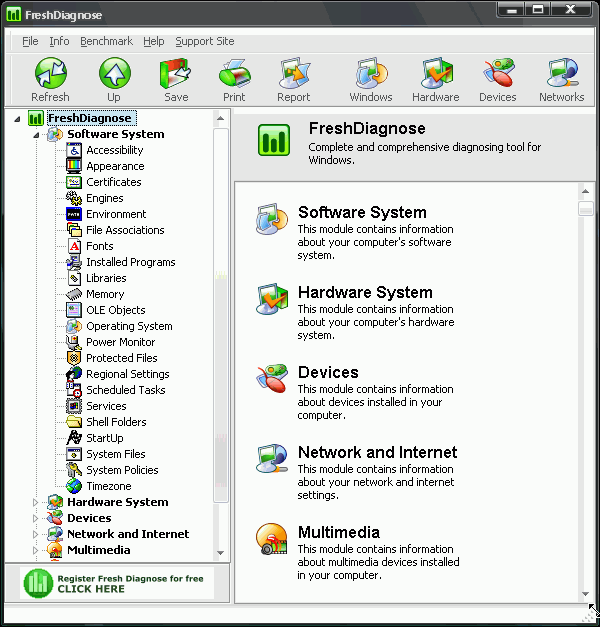Open the Info menu
Viewport: 600px width, 627px height.
(x=59, y=41)
